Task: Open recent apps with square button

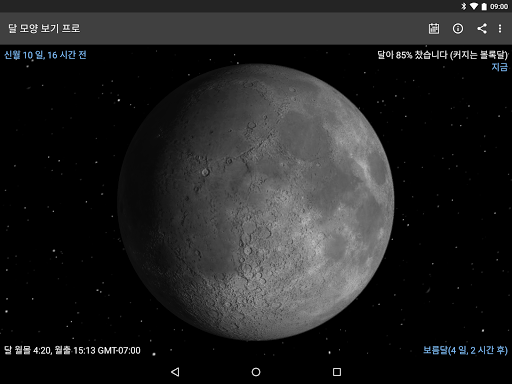Action: click(337, 372)
